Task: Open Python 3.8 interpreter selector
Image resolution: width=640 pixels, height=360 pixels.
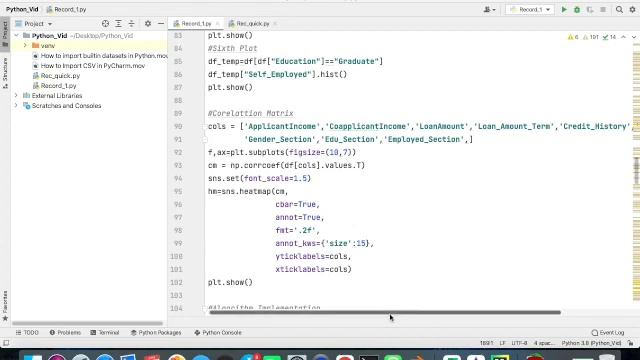Action: pos(591,343)
